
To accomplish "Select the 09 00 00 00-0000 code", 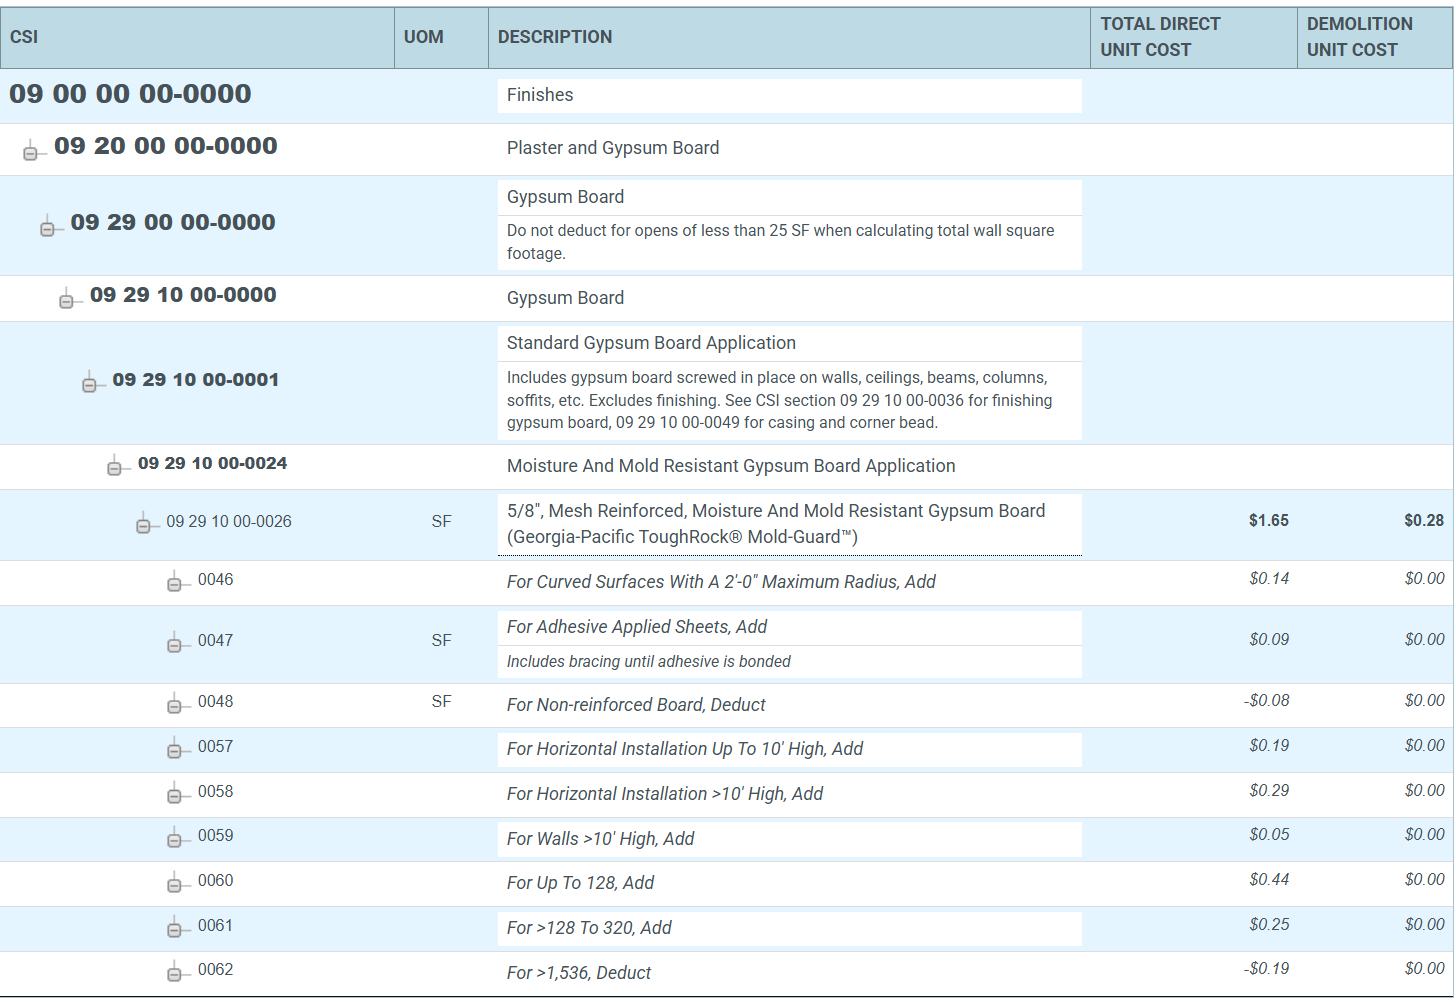I will click(x=130, y=94).
